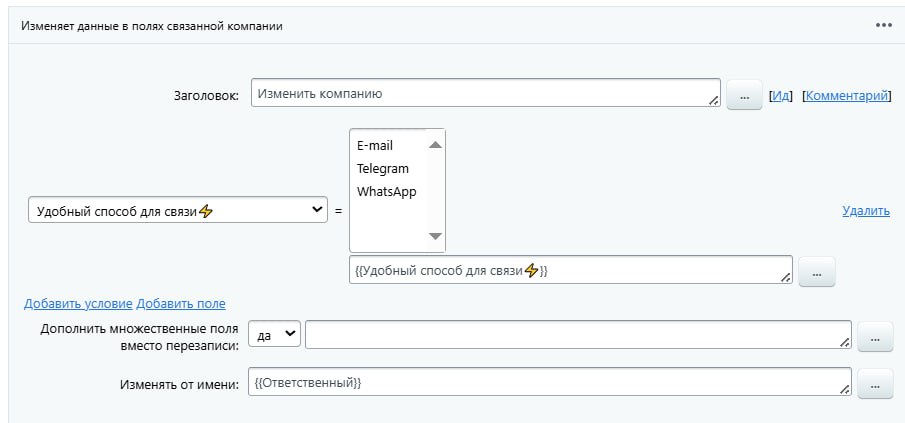This screenshot has width=905, height=423.
Task: Click the ellipsis button beside the Удобный способ value field
Action: (816, 272)
